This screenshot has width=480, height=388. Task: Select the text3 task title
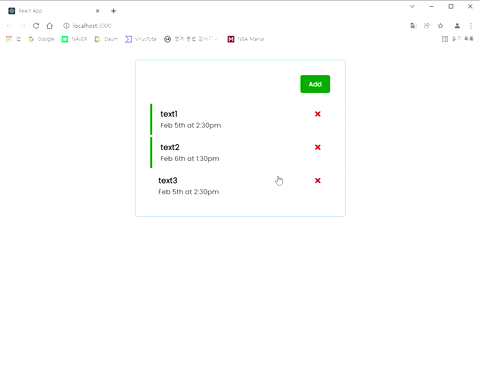point(168,181)
